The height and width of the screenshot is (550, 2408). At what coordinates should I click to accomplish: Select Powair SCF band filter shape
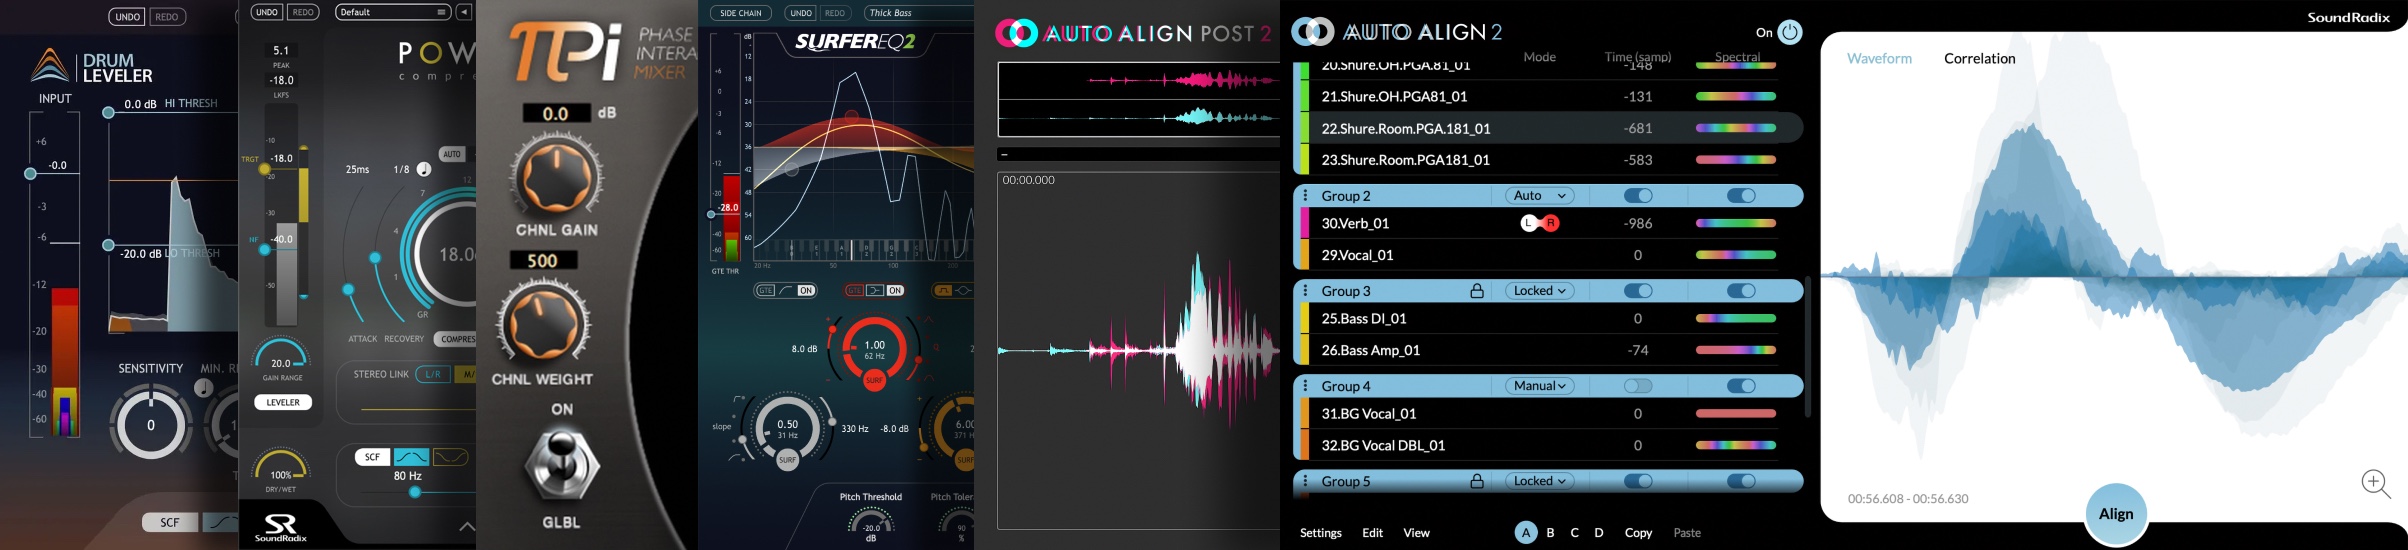450,457
